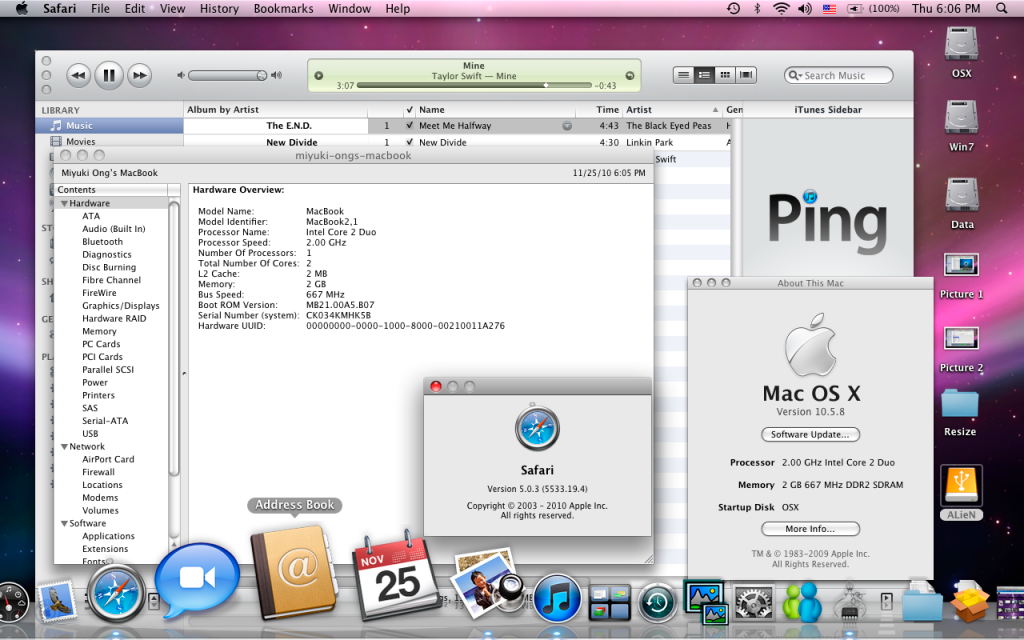The width and height of the screenshot is (1024, 640).
Task: Open Time Machine from the Dock
Action: click(x=658, y=601)
